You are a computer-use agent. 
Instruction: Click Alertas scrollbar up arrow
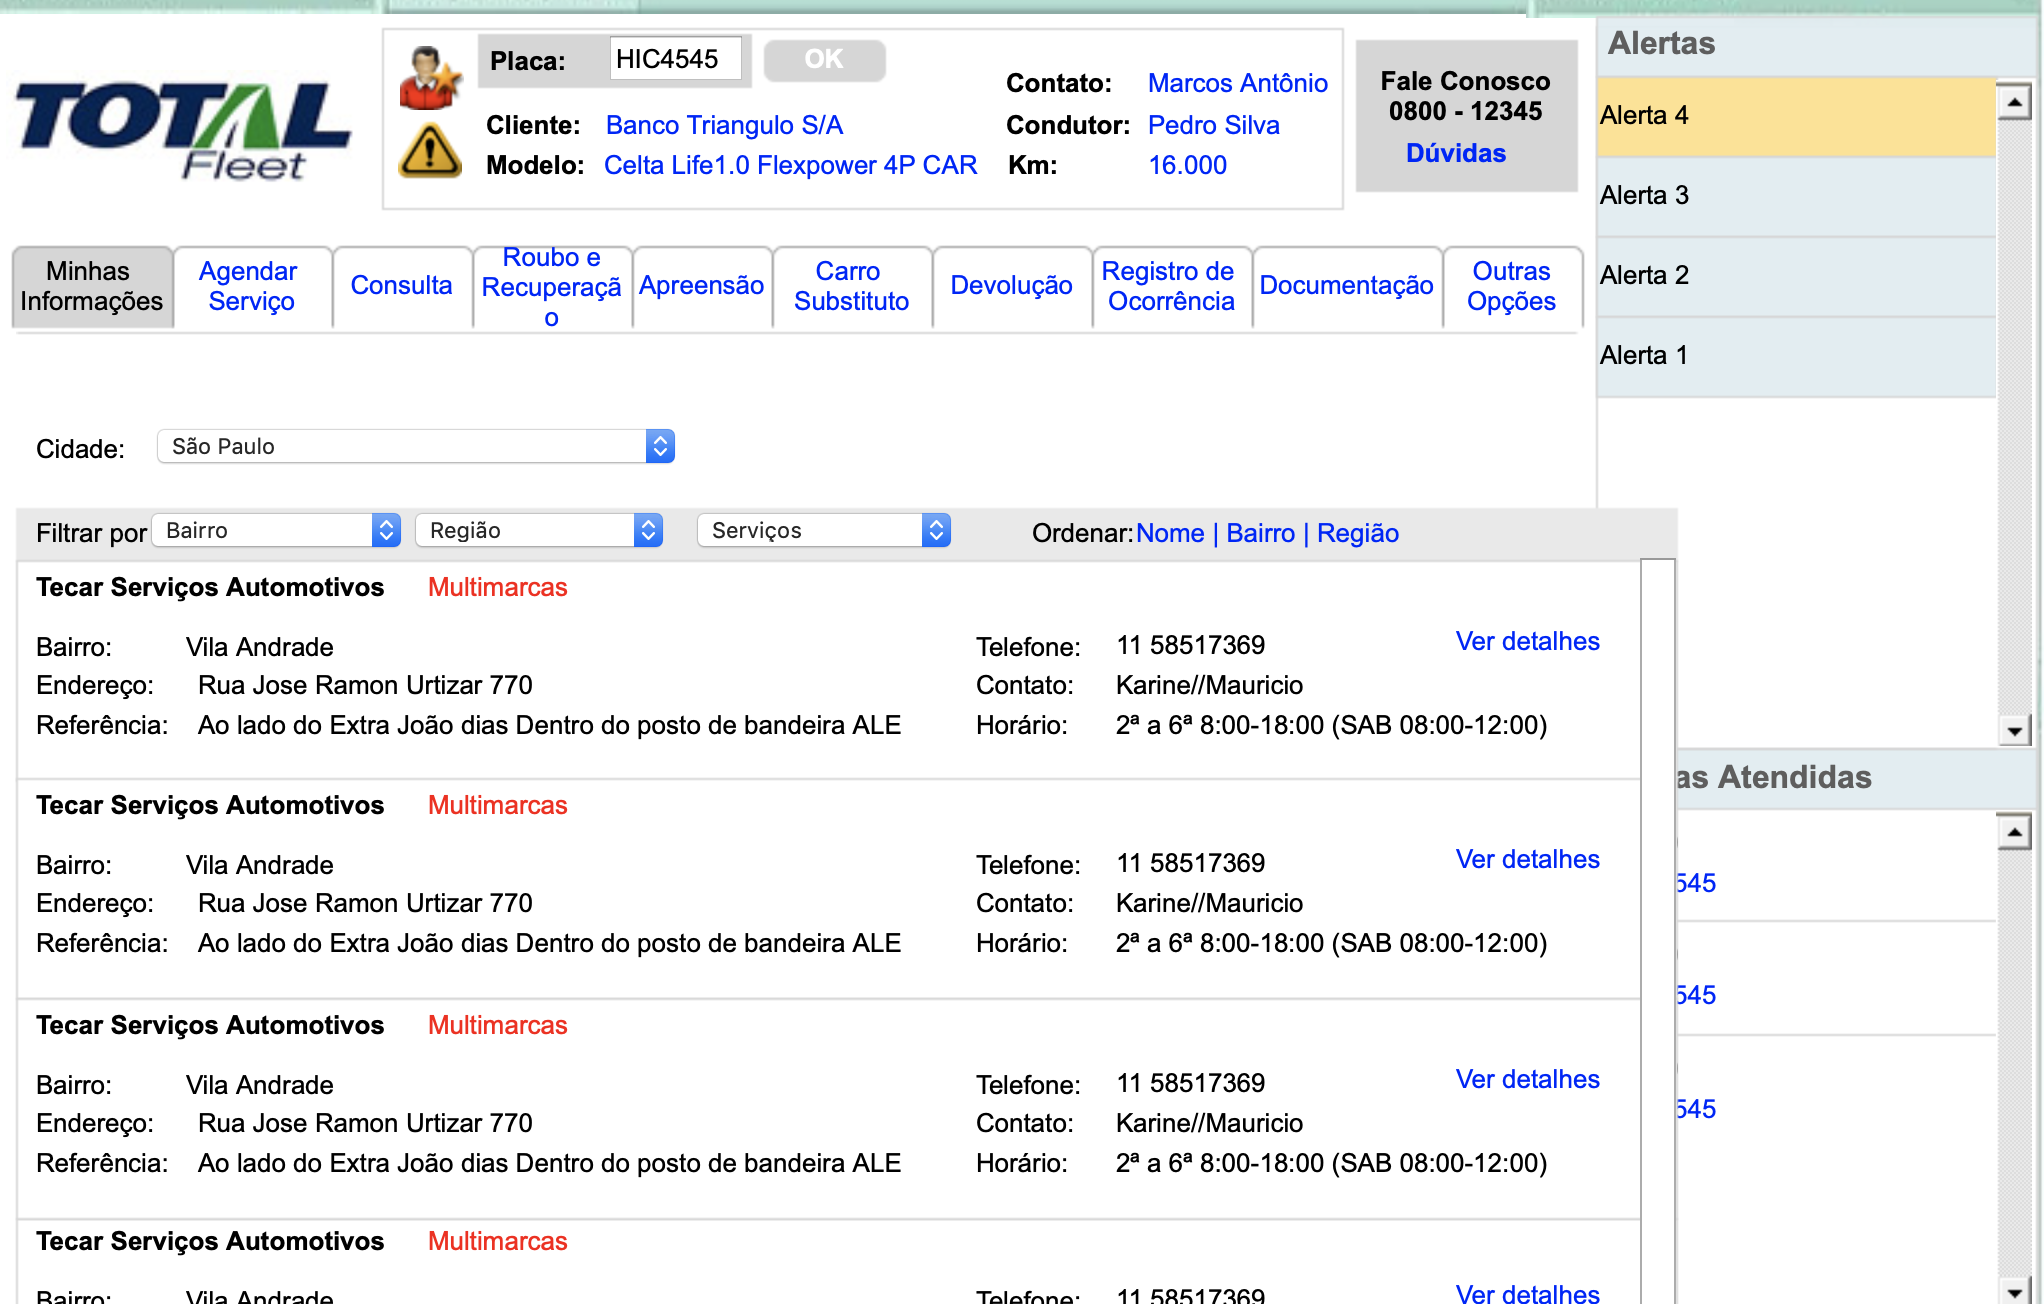point(2014,102)
